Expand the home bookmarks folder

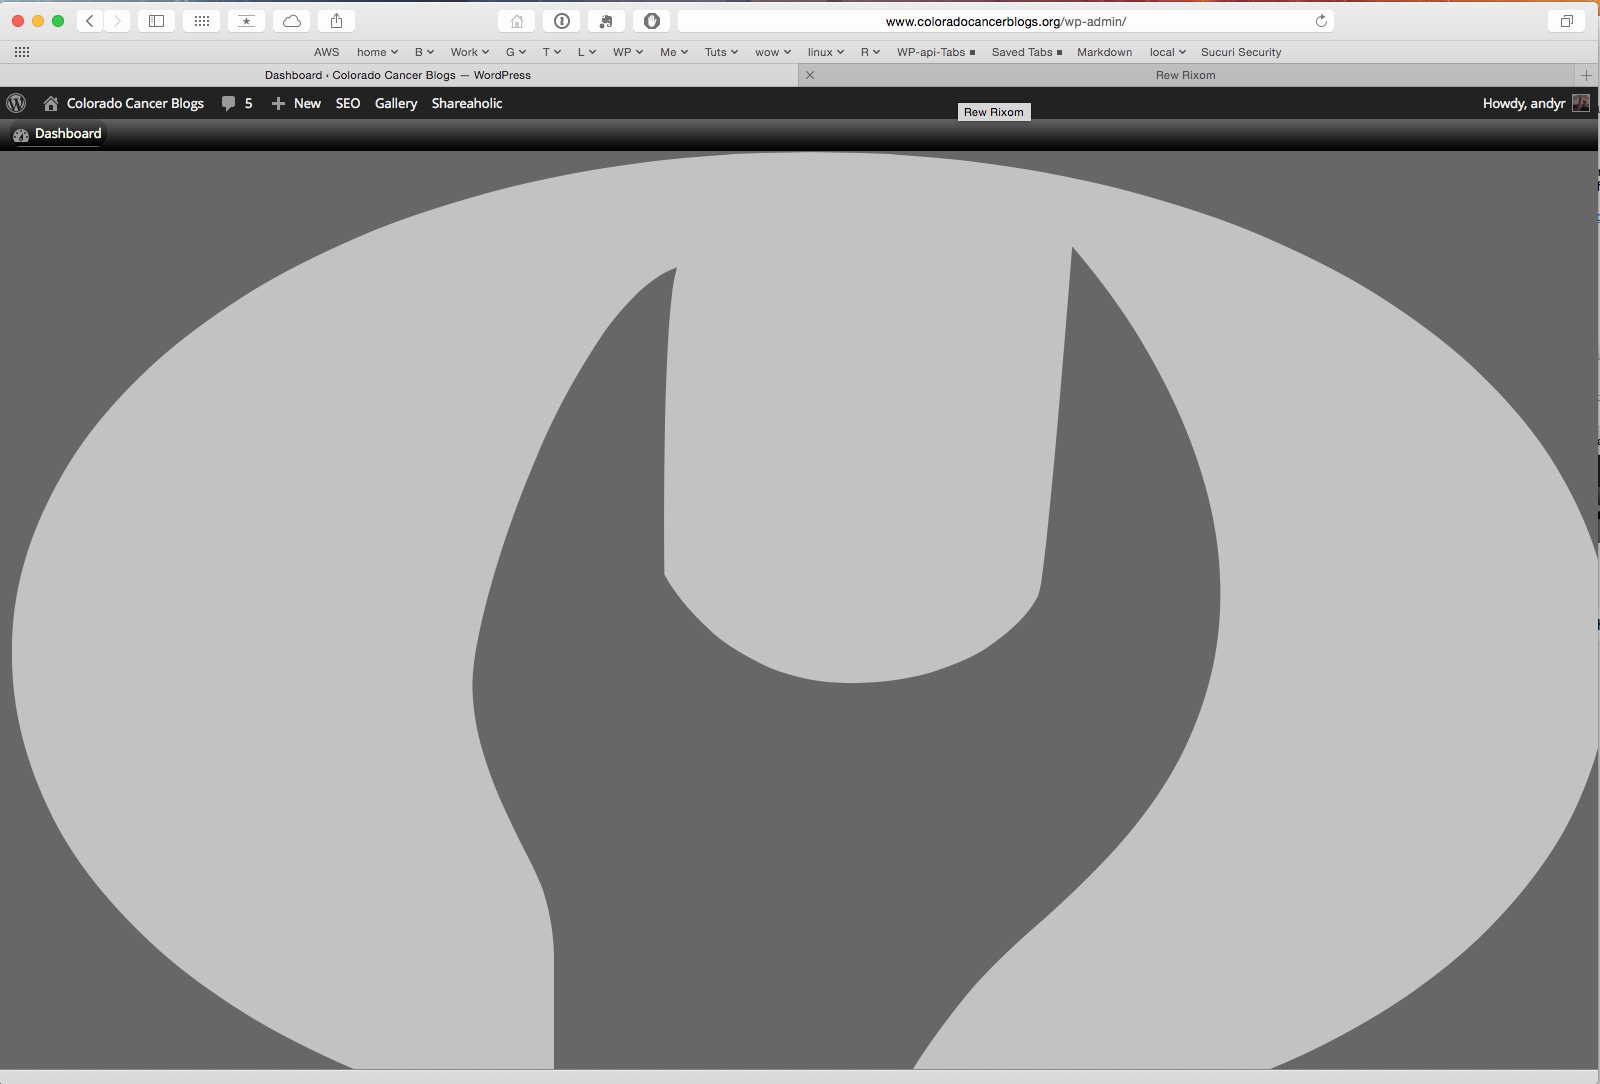[377, 52]
